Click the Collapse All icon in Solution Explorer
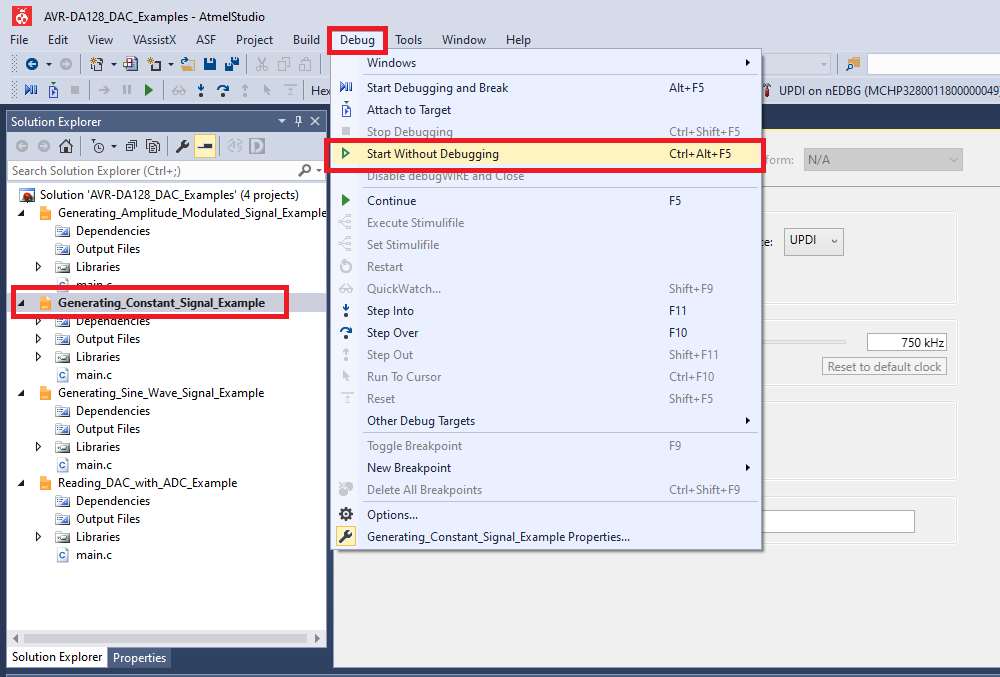This screenshot has width=1000, height=677. [131, 147]
